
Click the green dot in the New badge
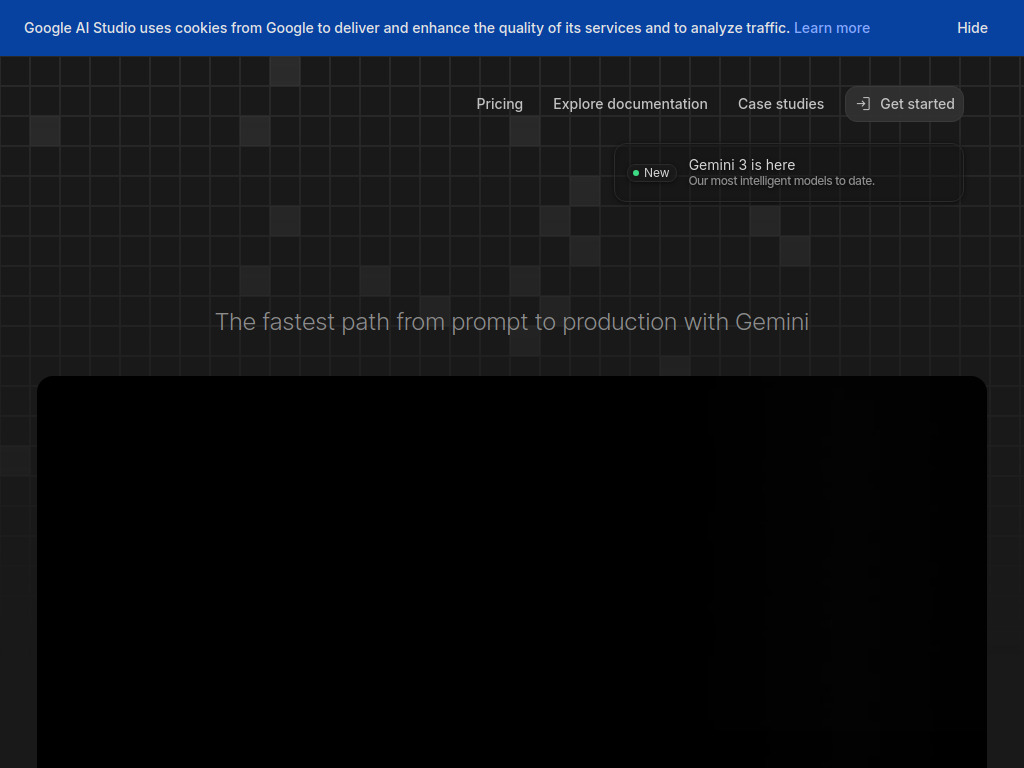(x=636, y=173)
